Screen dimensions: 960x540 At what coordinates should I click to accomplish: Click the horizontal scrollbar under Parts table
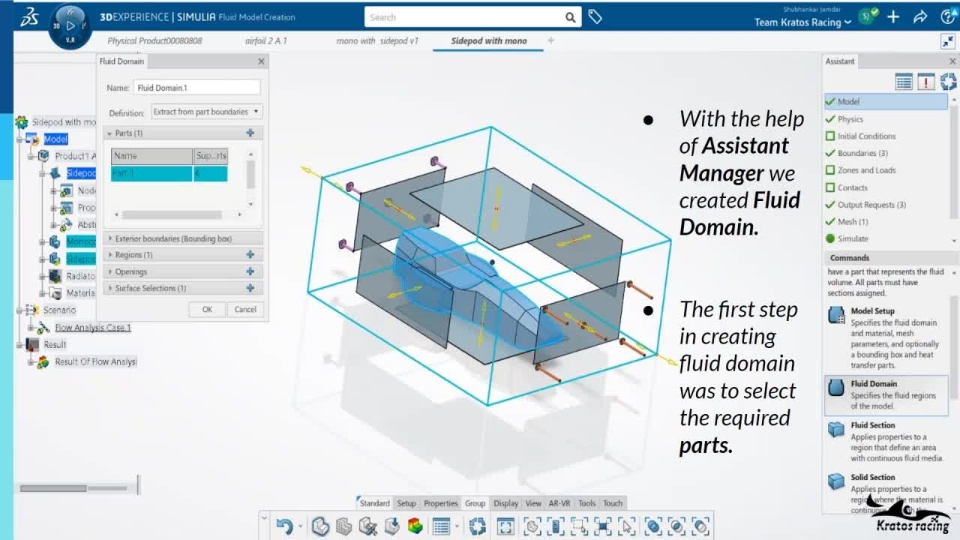172,215
